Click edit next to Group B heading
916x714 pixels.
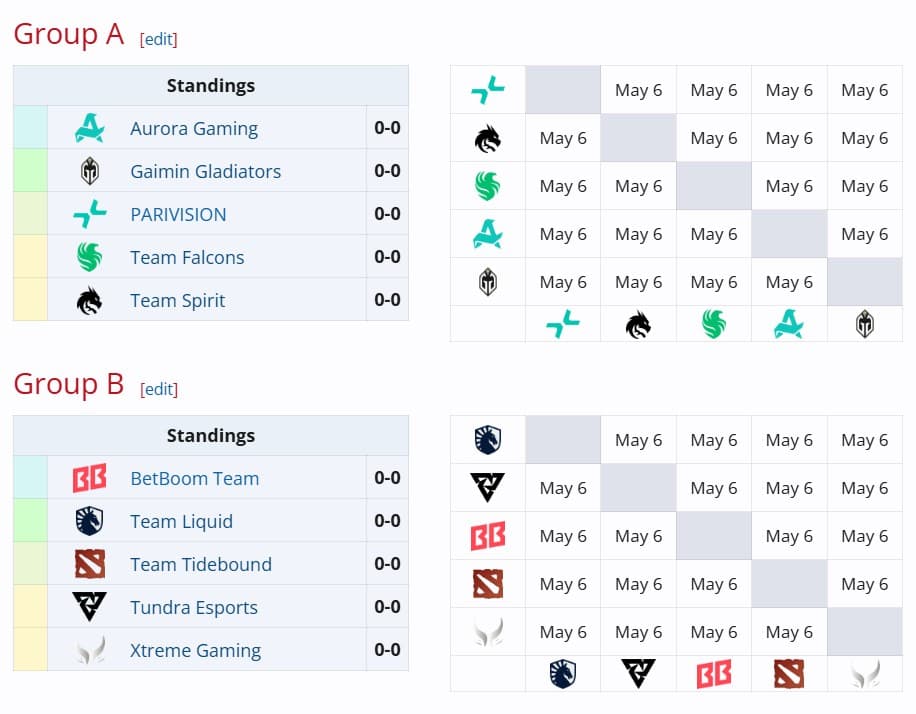pyautogui.click(x=158, y=389)
